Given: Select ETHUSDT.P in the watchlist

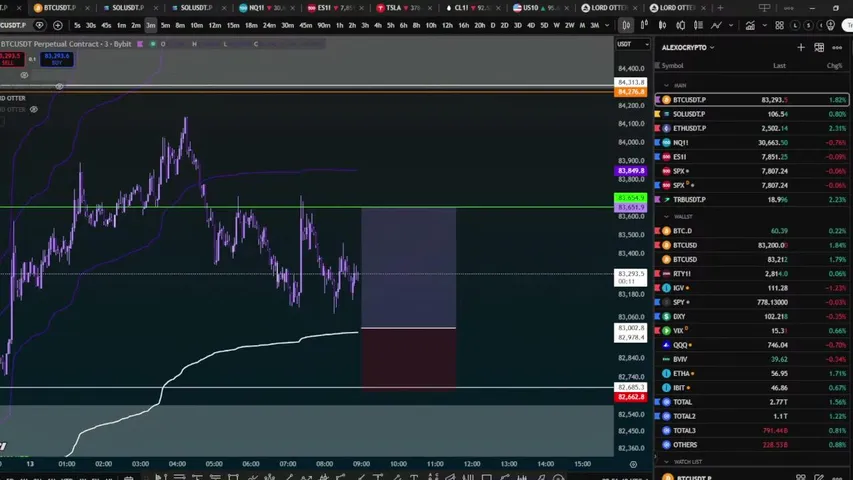Looking at the screenshot, I should coord(751,128).
